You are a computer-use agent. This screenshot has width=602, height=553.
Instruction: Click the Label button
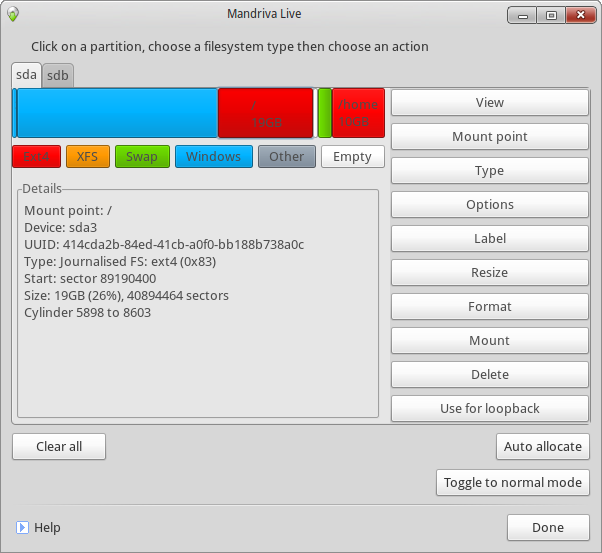(x=490, y=238)
